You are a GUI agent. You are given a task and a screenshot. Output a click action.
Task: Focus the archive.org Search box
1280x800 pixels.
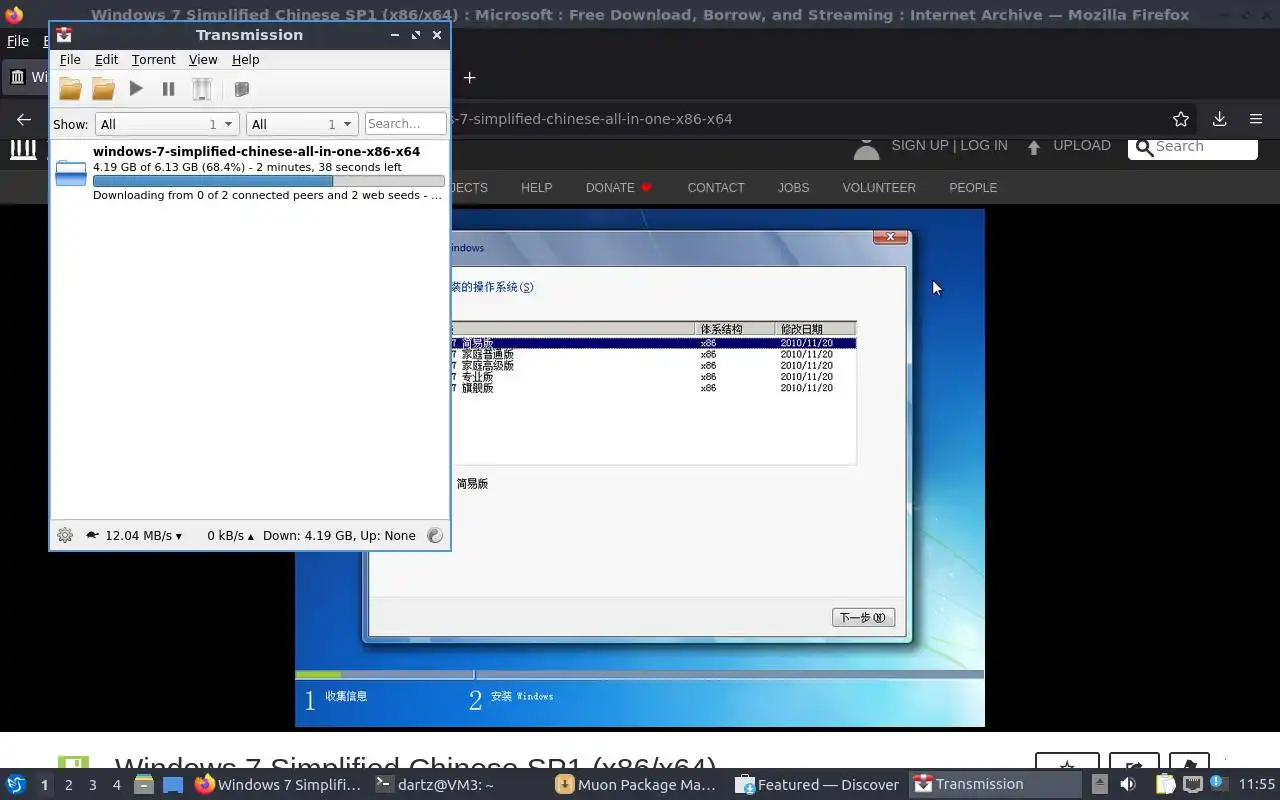(x=1193, y=148)
